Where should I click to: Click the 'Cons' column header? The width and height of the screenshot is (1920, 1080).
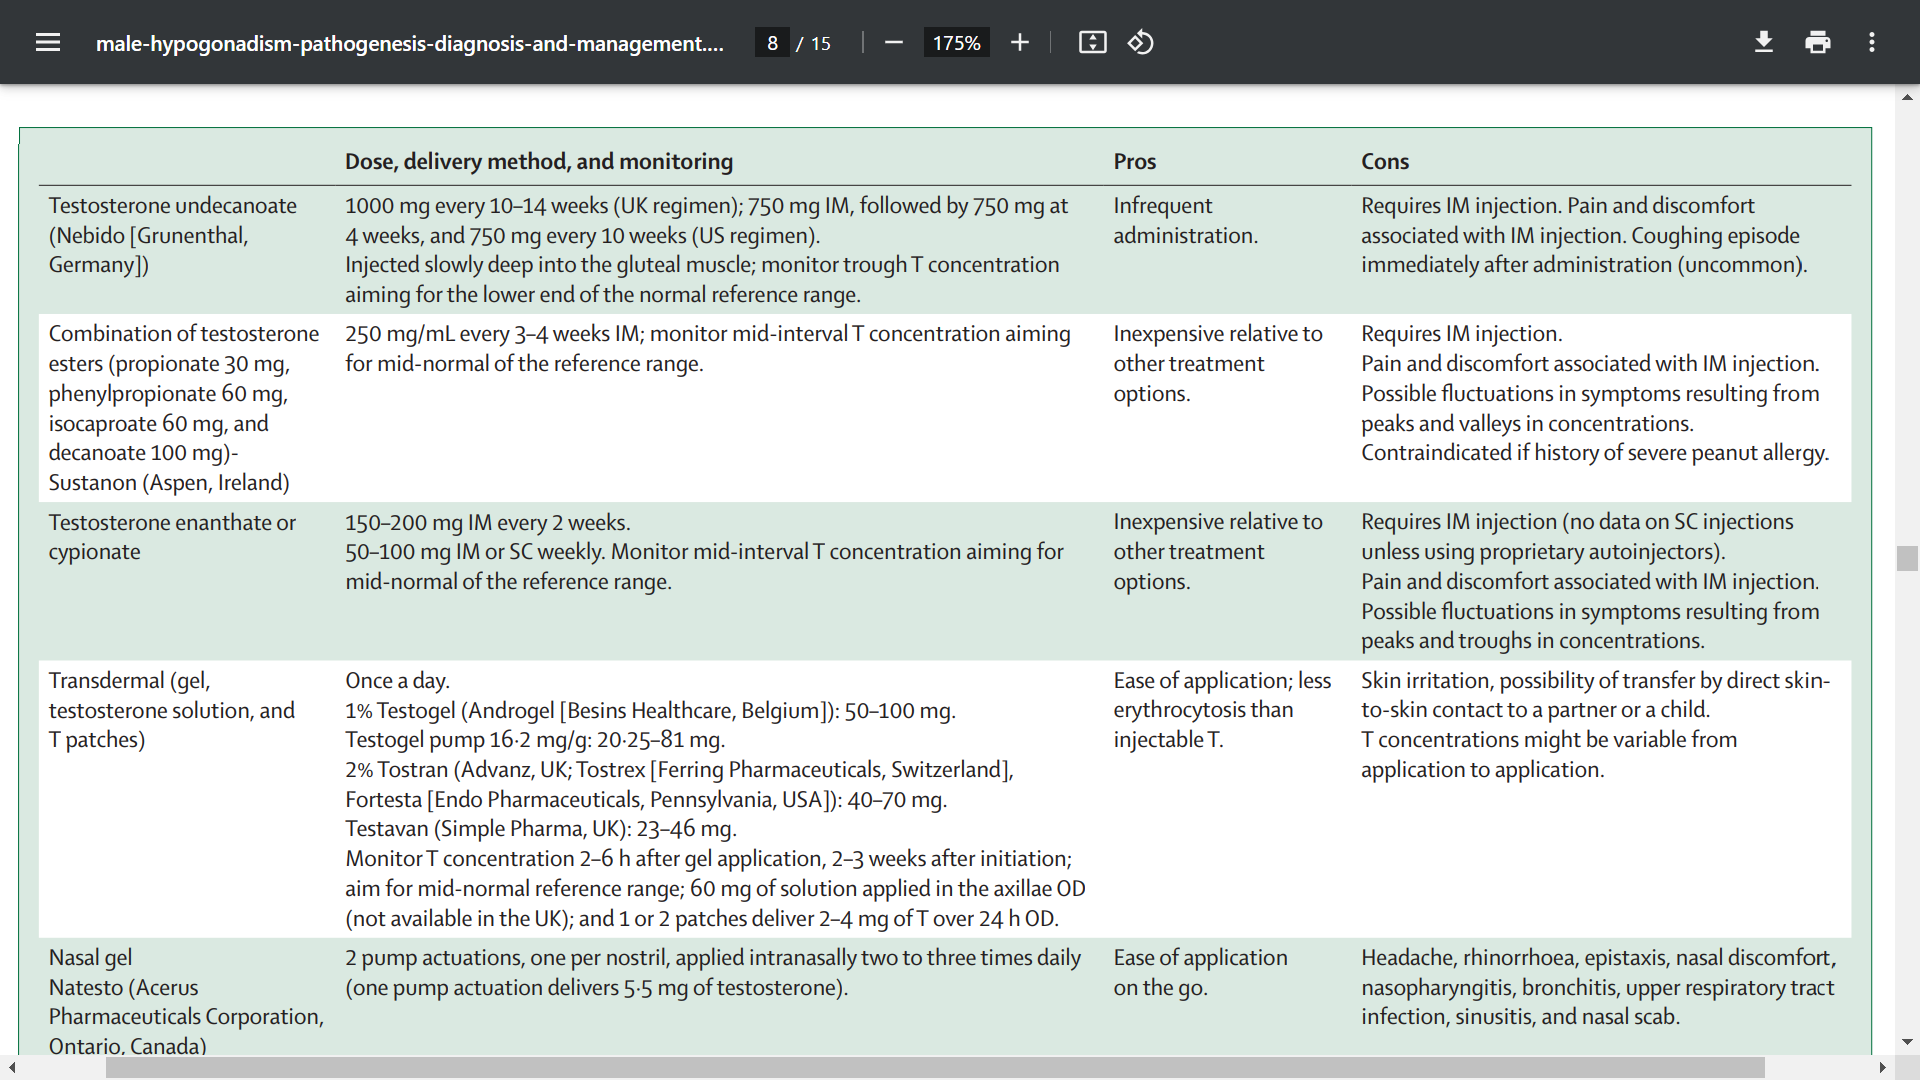pos(1385,161)
